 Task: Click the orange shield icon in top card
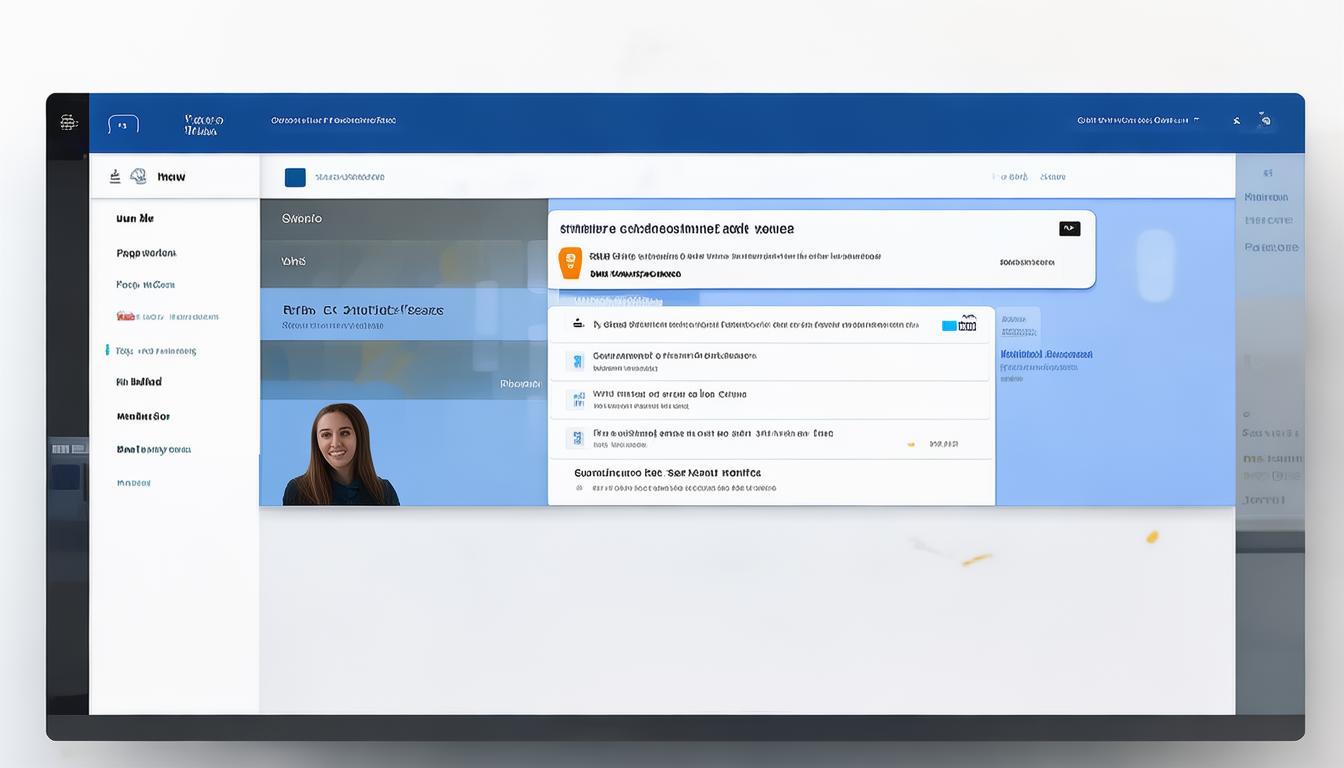(x=569, y=262)
